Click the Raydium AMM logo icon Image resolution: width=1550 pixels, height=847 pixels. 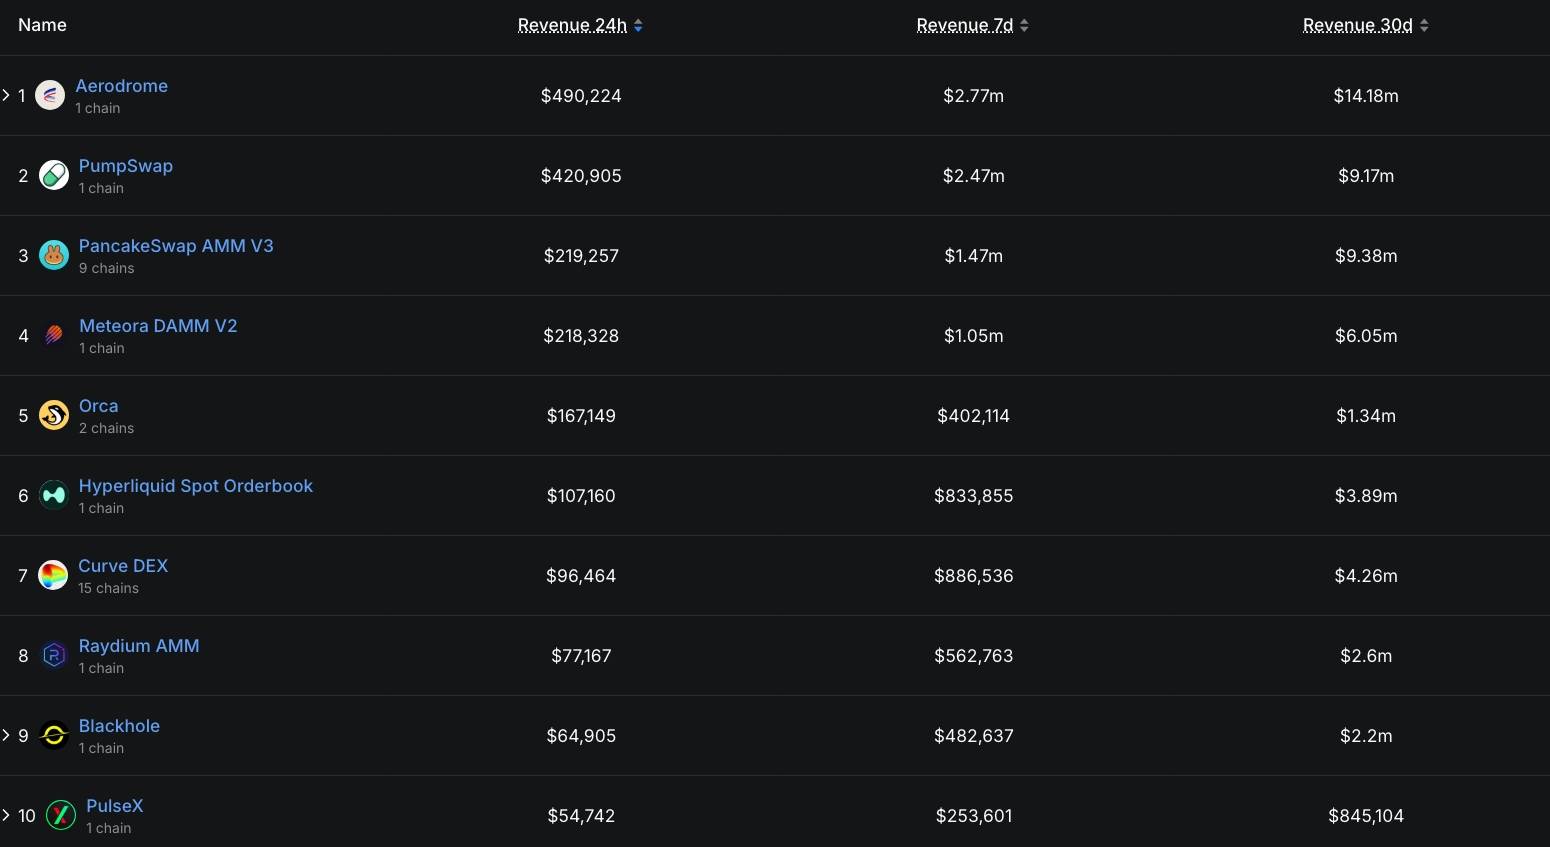[x=54, y=655]
